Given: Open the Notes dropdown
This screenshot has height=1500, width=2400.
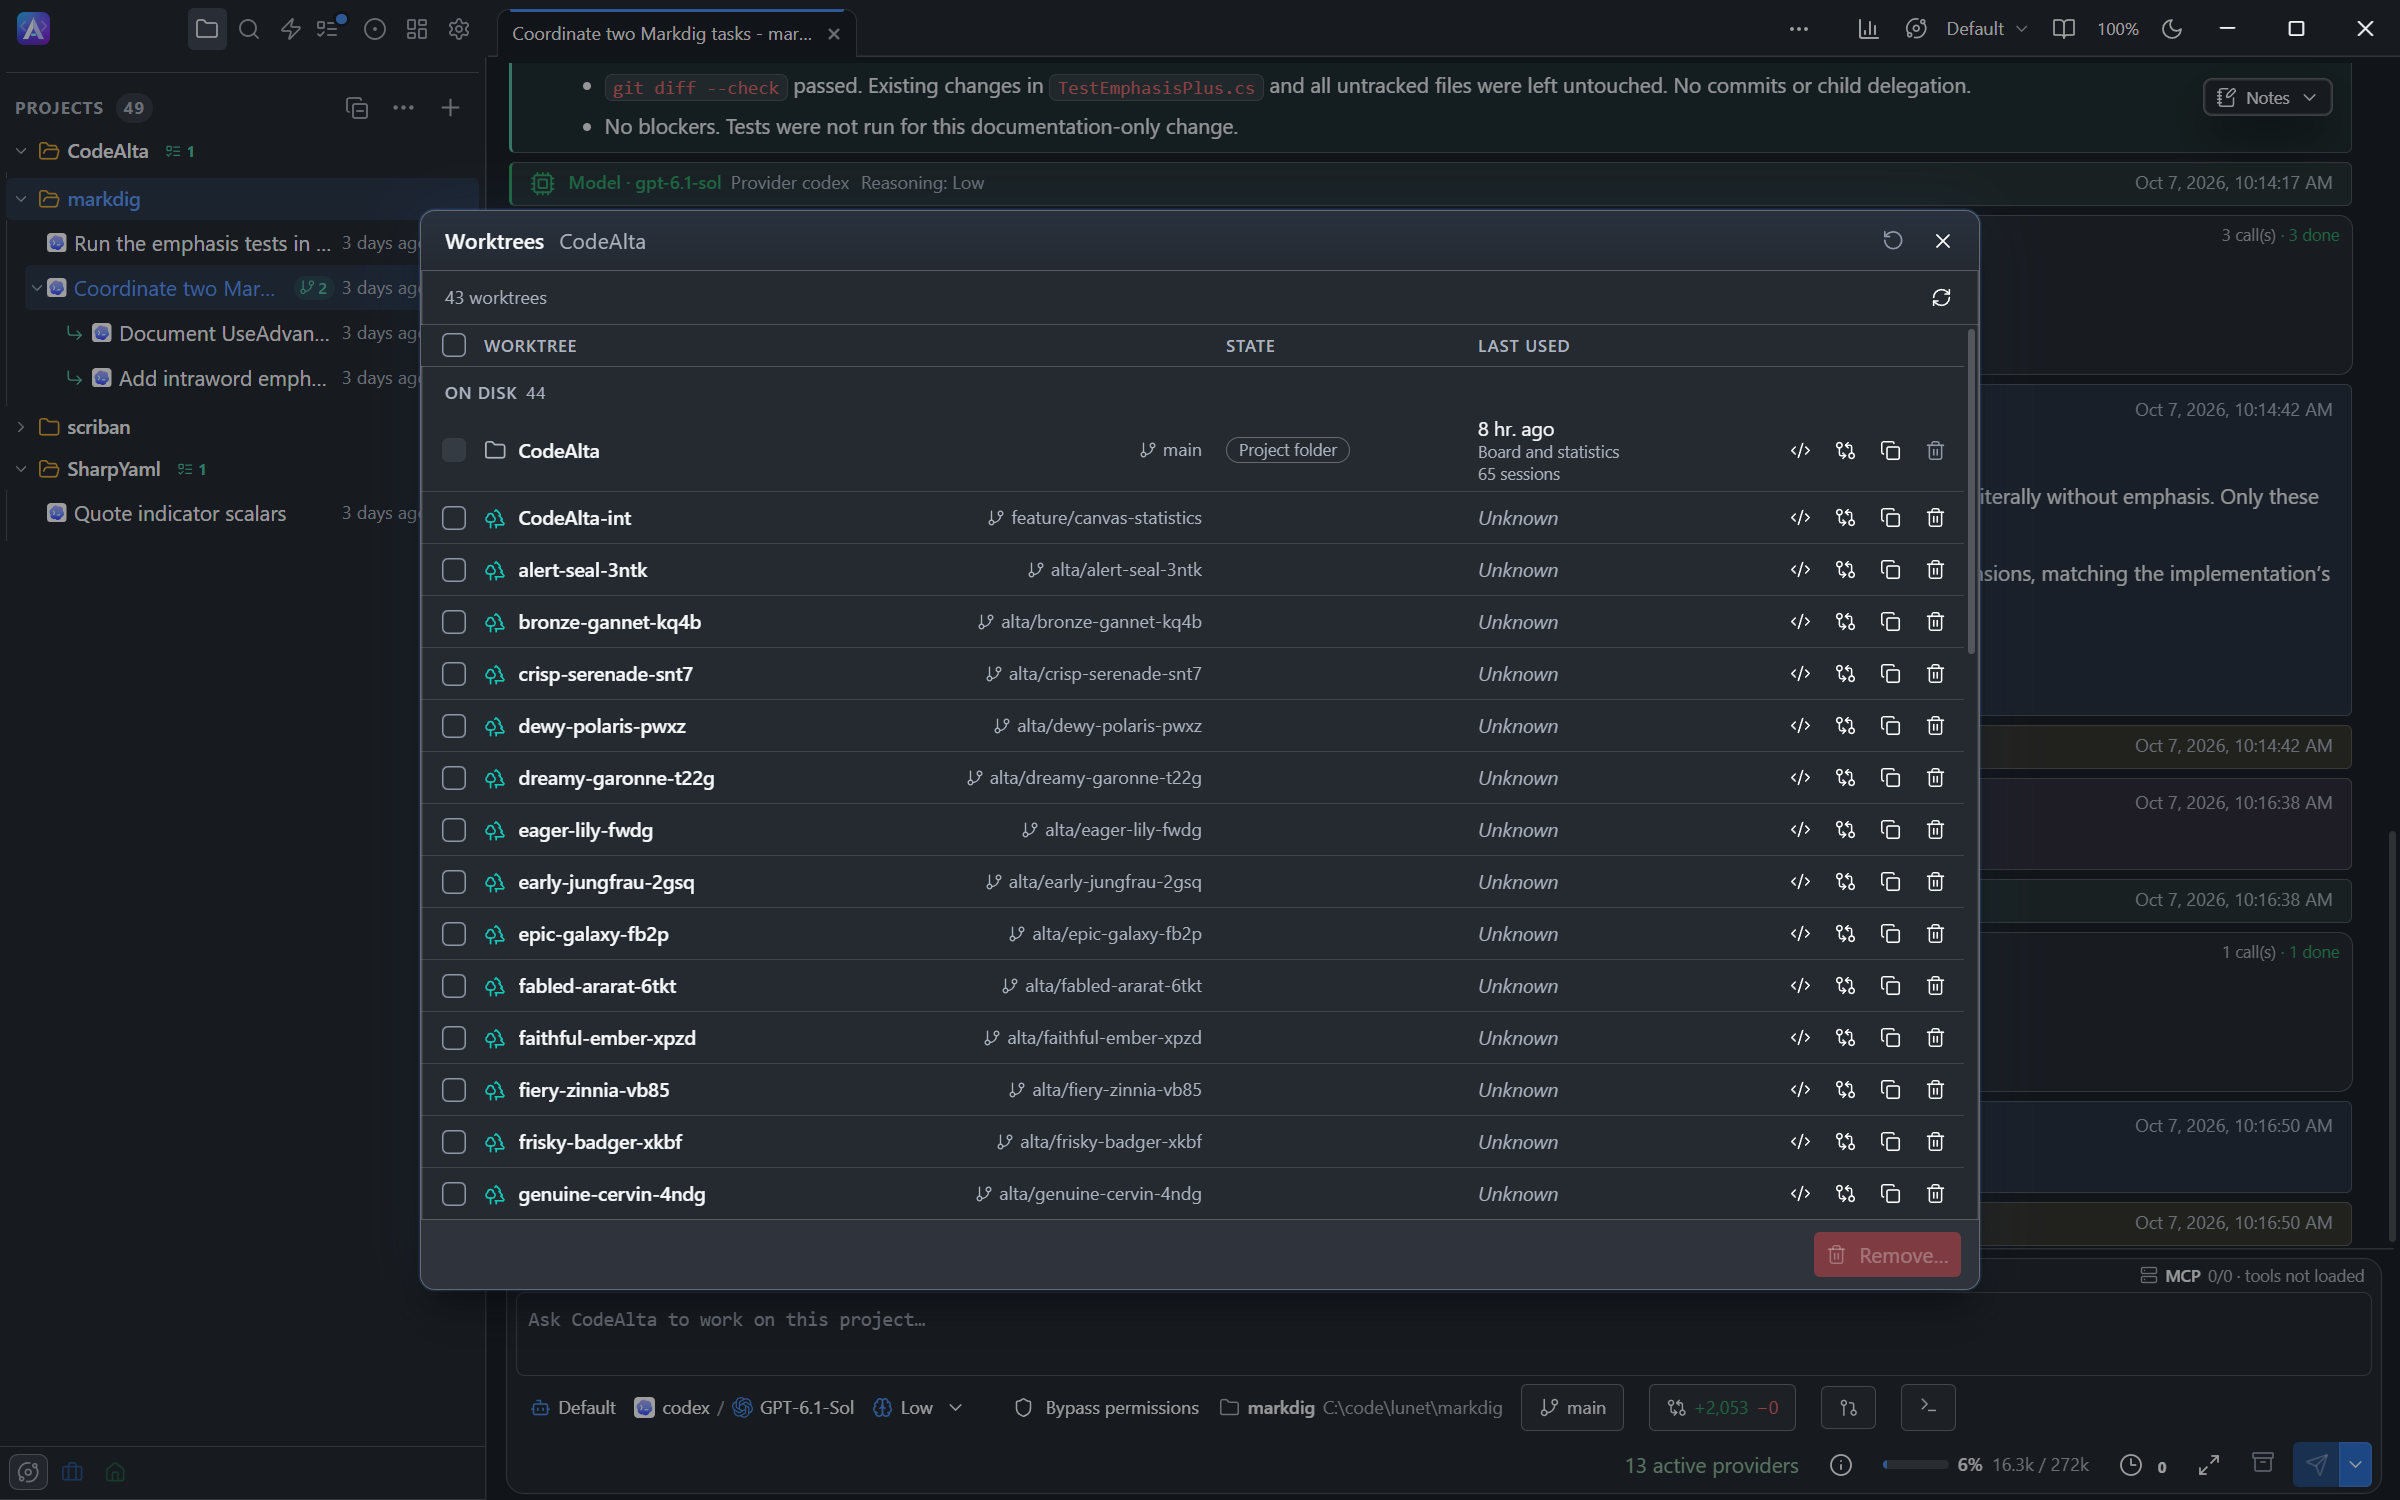Looking at the screenshot, I should click(x=2267, y=97).
